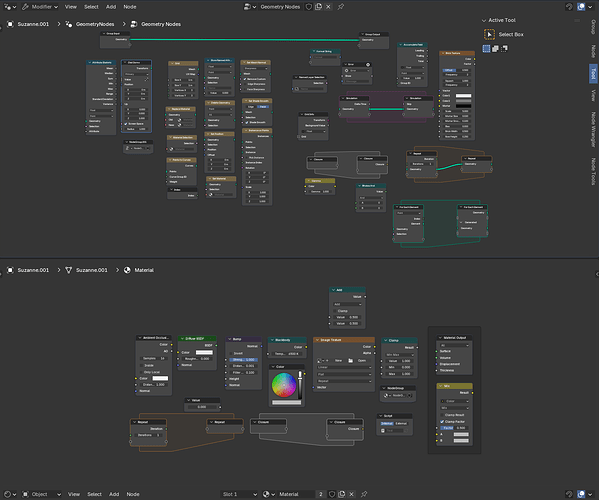This screenshot has height=500, width=599.
Task: Open the View menu in the Geometry Nodes editor
Action: [71, 7]
